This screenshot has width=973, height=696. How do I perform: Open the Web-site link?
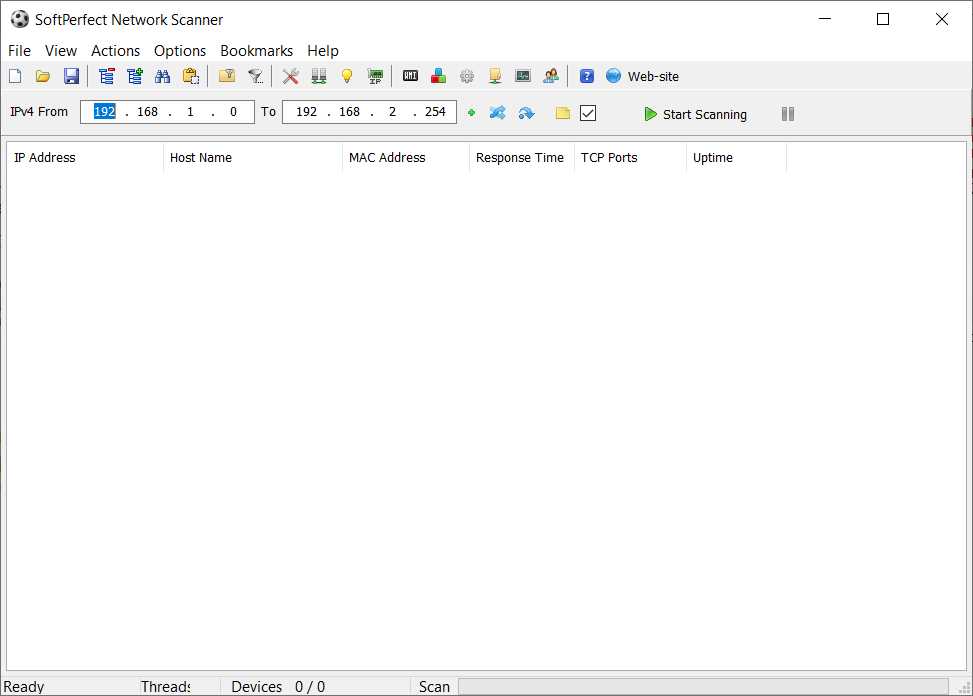point(652,76)
